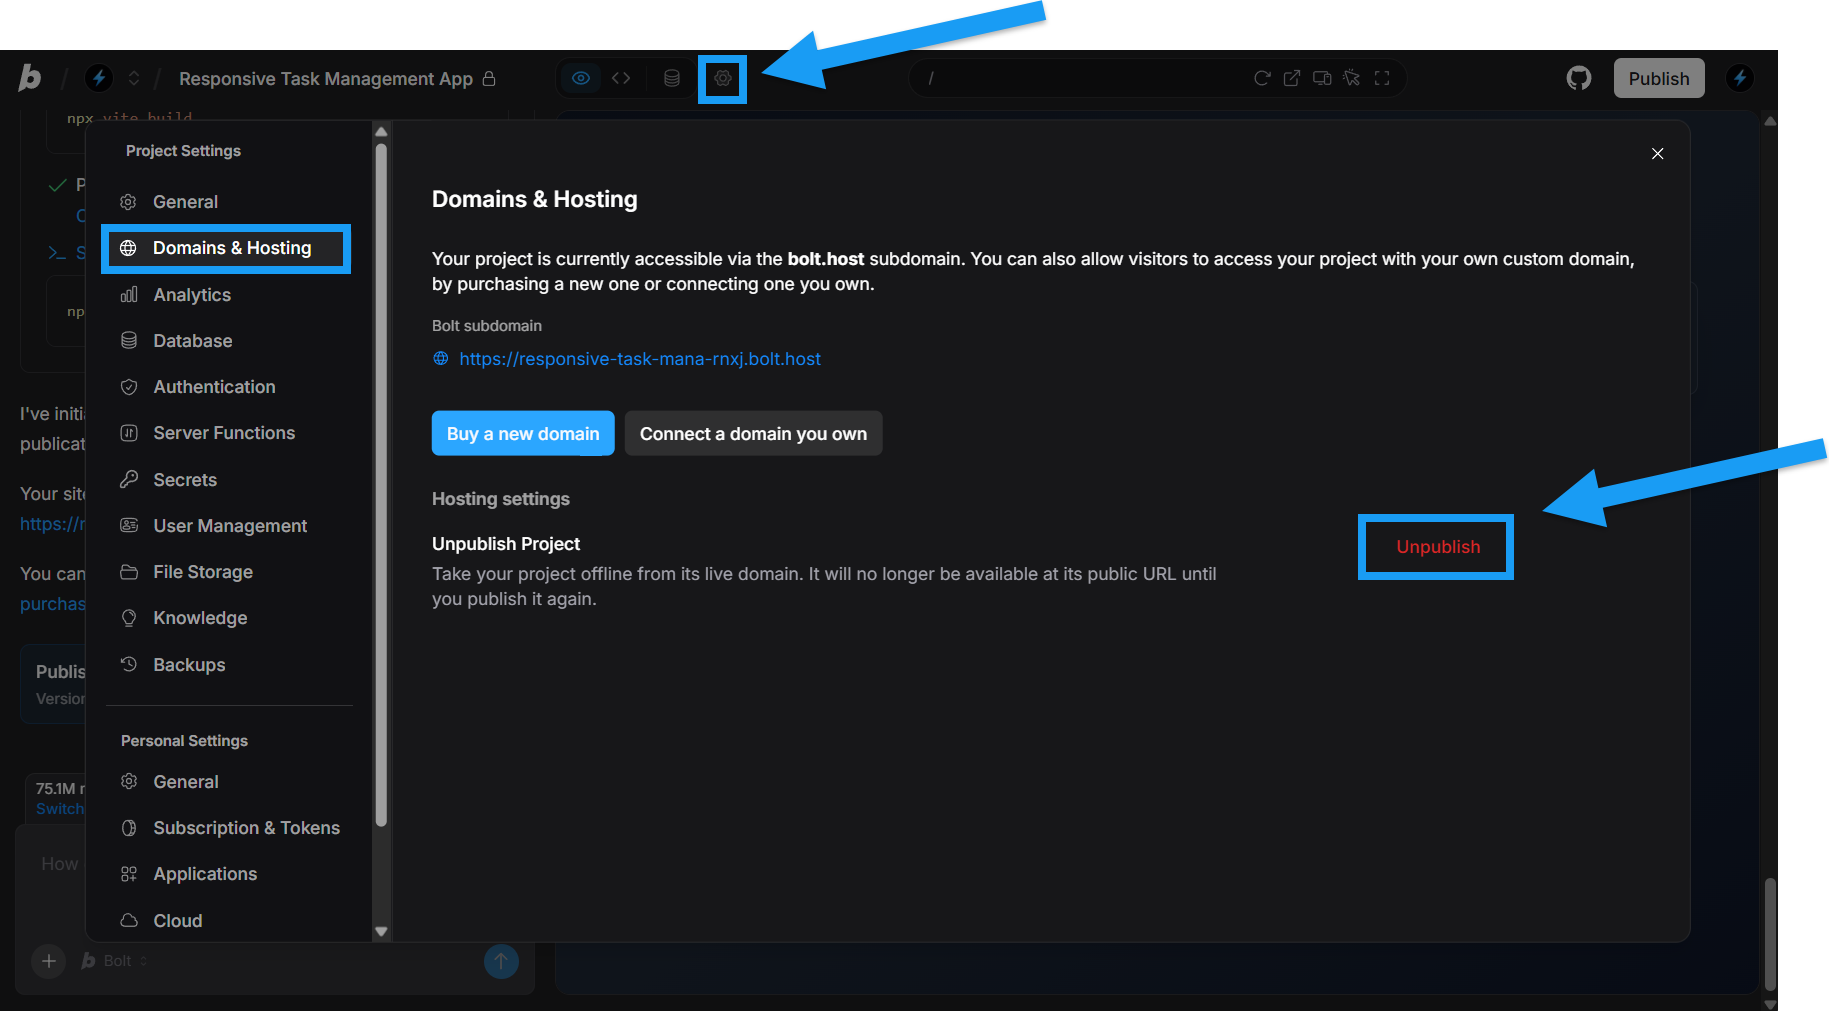This screenshot has width=1829, height=1011.
Task: Enter fullscreen preview mode icon
Action: [x=1382, y=78]
